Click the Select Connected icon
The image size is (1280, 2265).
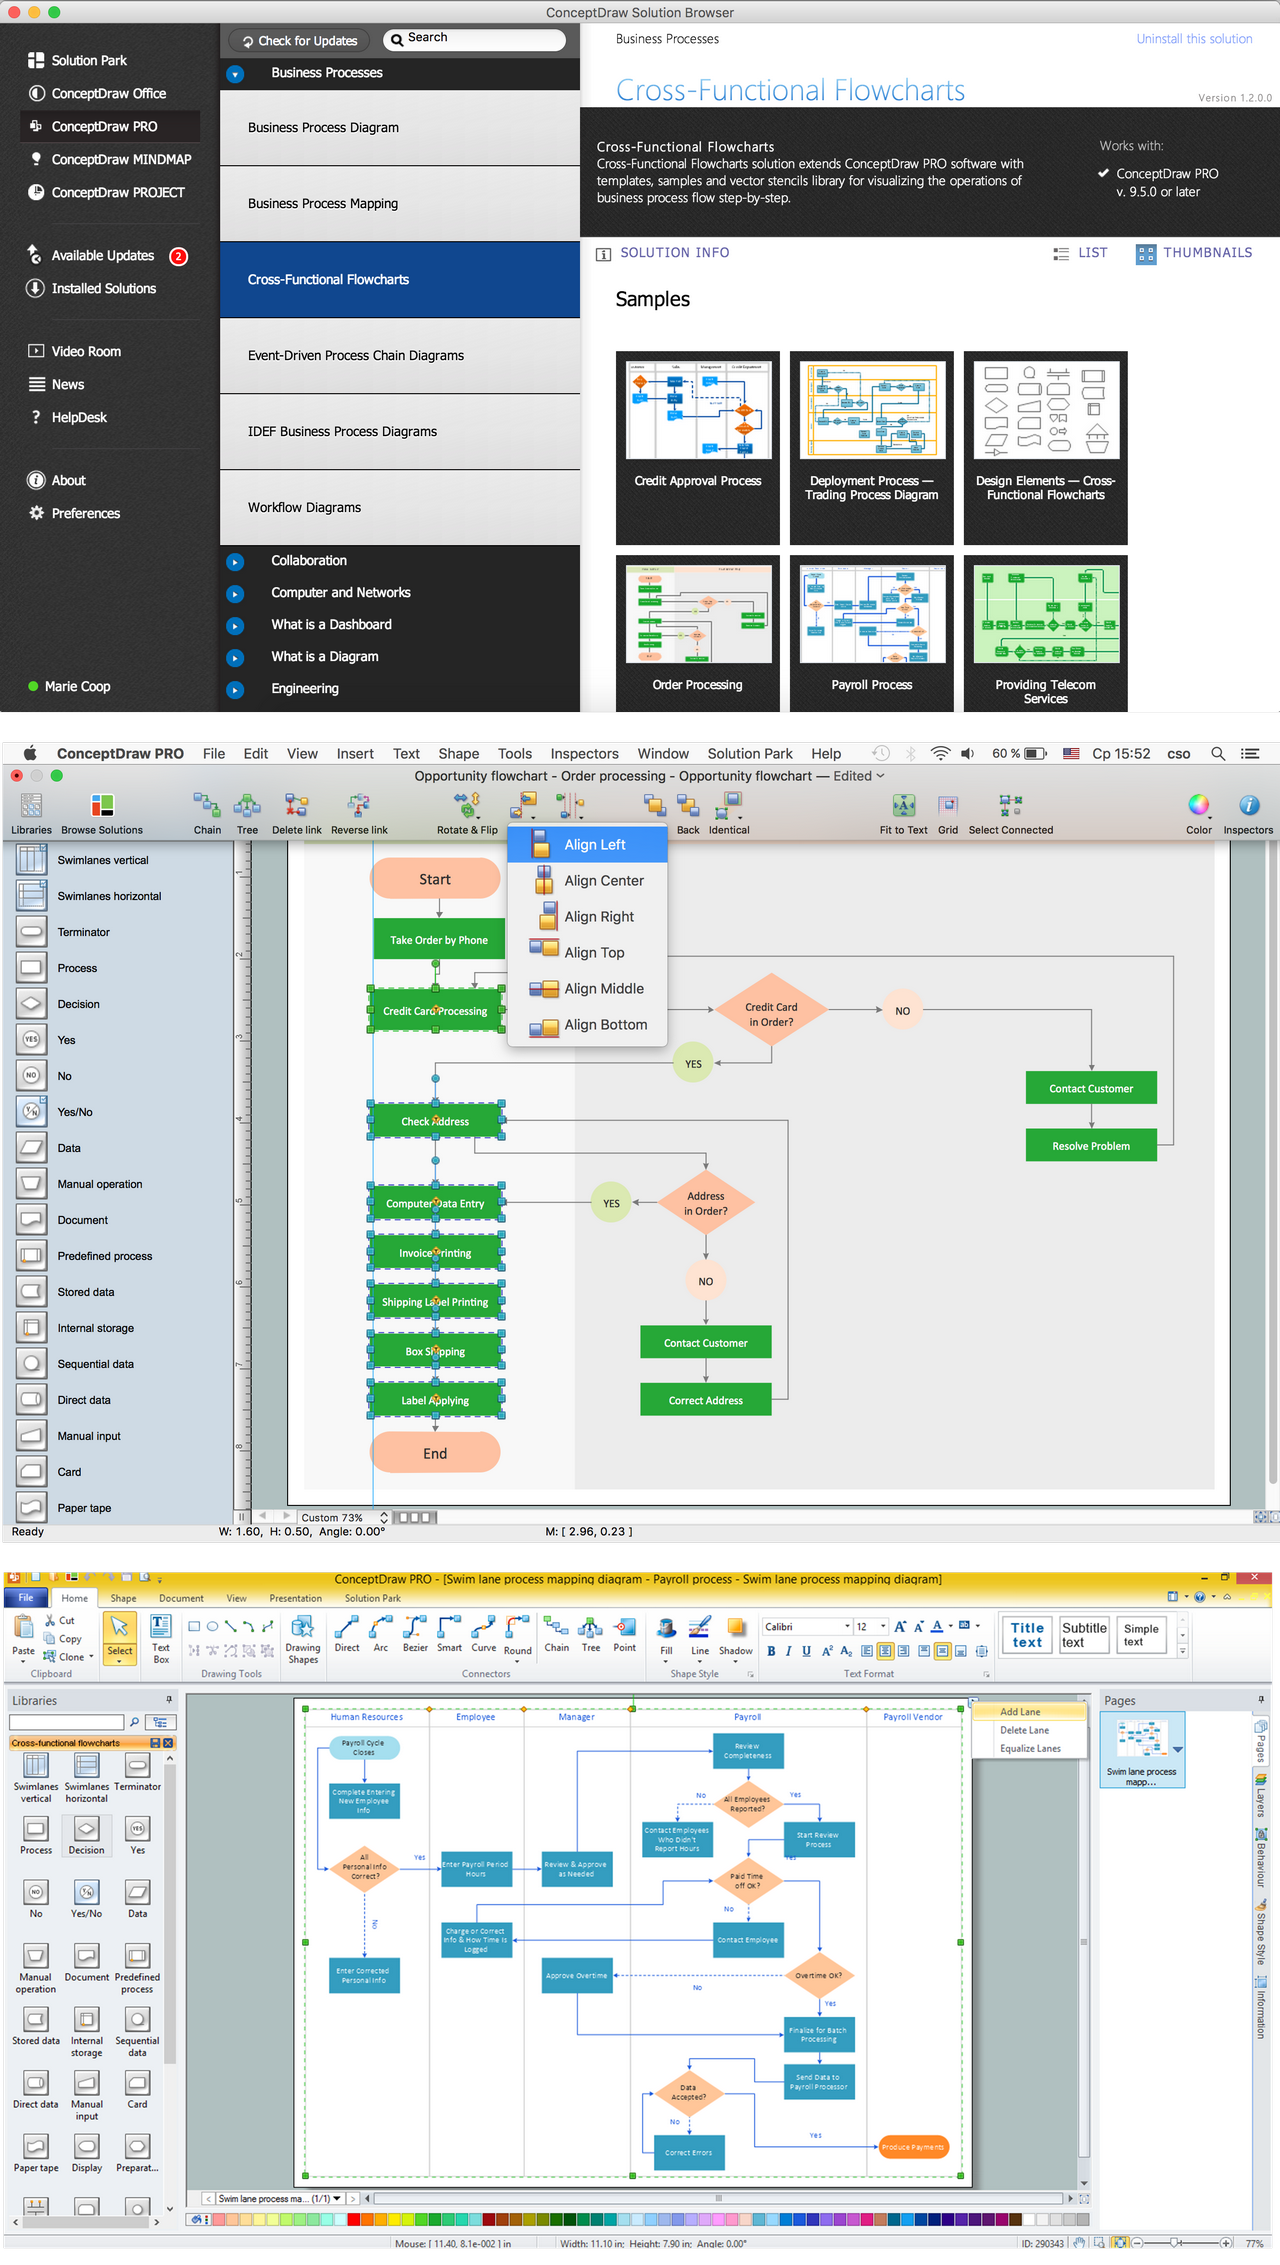tap(1010, 806)
